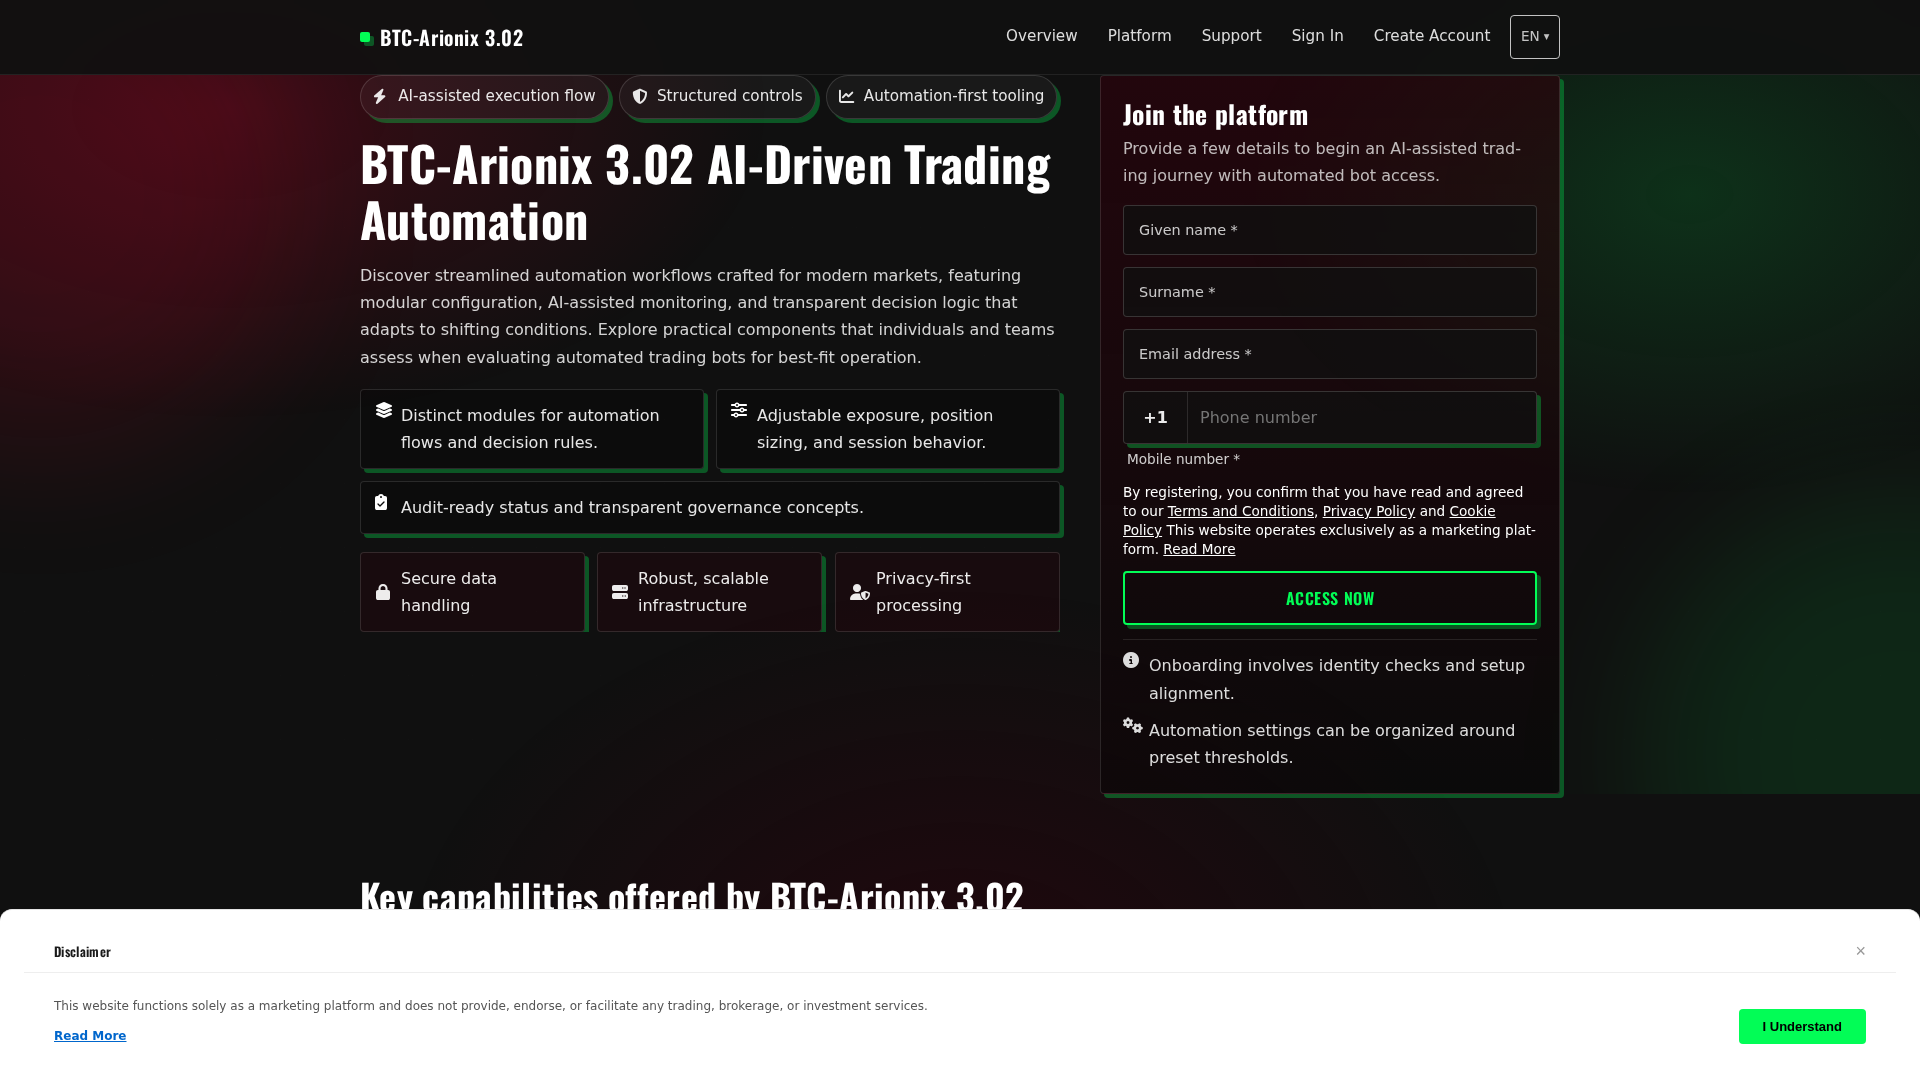The image size is (1920, 1080).
Task: Click the Audit-ready status card
Action: pyautogui.click(x=710, y=508)
